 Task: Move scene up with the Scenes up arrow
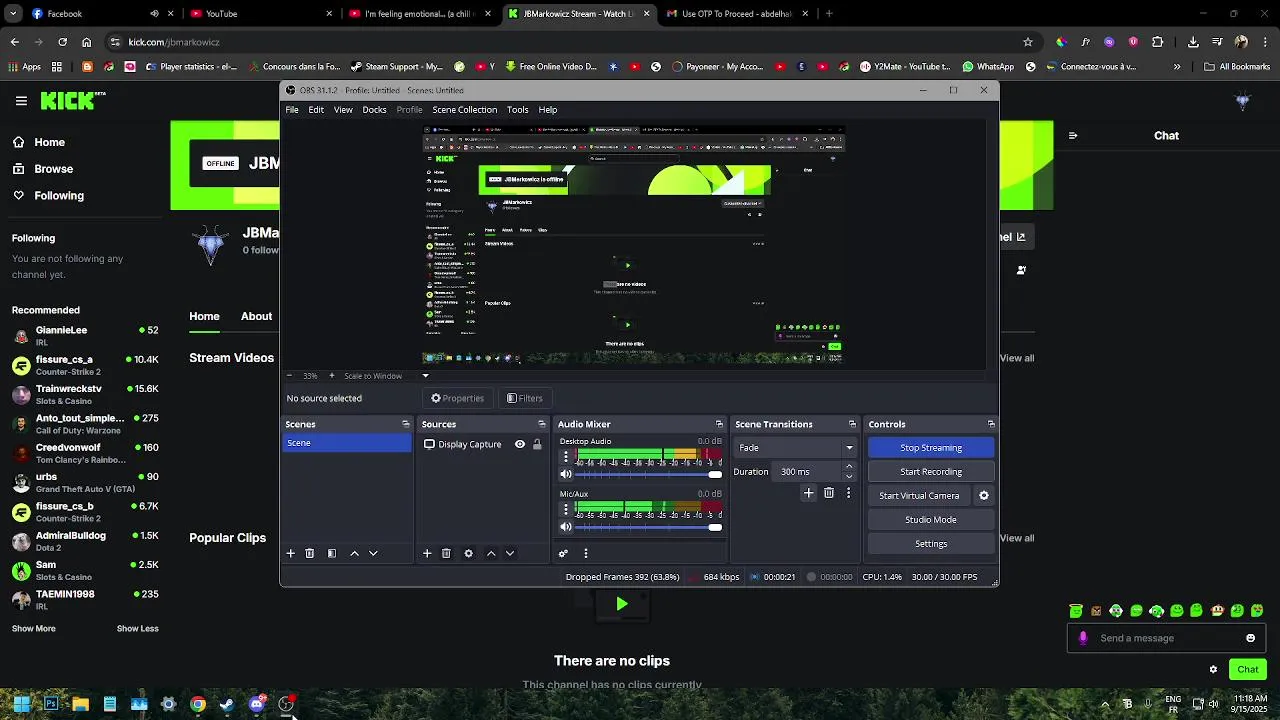(354, 553)
